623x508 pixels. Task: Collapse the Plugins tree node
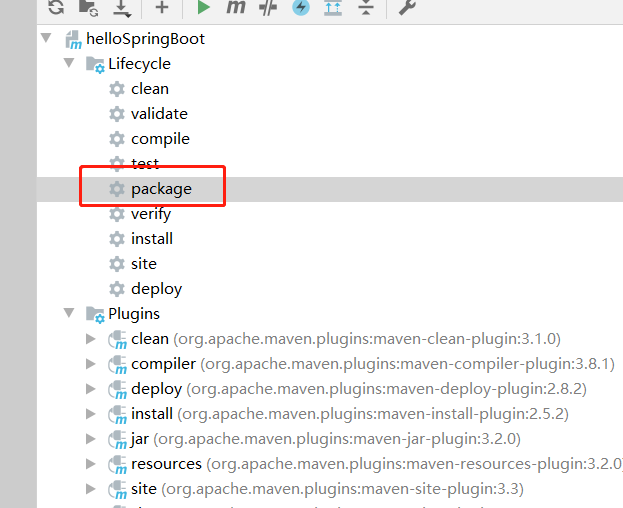click(x=68, y=313)
